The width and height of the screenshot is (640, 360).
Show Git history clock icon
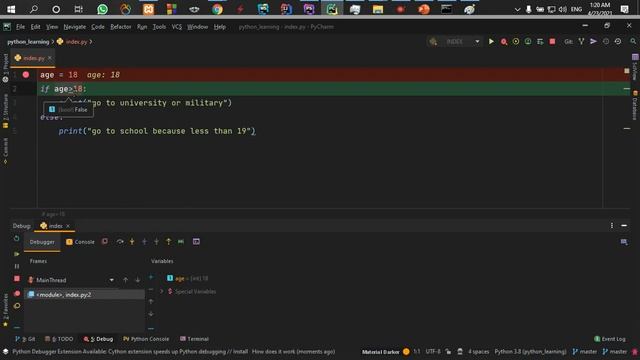point(606,42)
